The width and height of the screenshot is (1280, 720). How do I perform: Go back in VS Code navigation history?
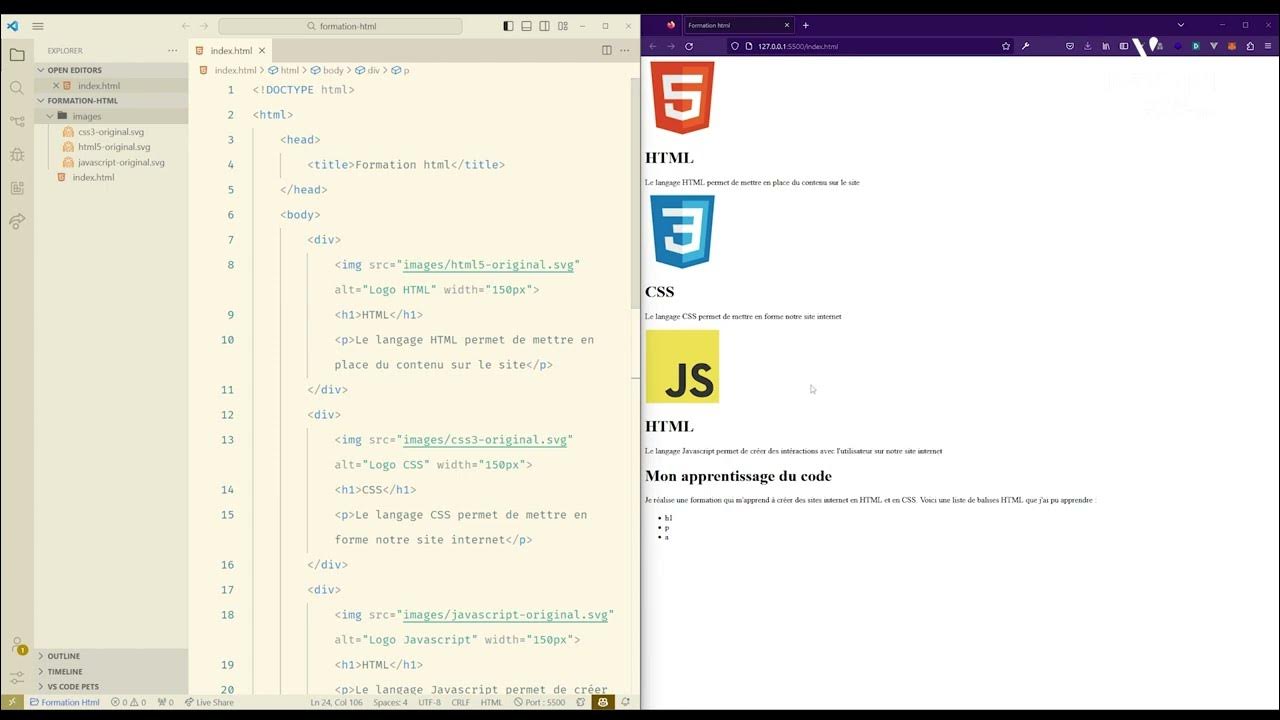pyautogui.click(x=185, y=26)
